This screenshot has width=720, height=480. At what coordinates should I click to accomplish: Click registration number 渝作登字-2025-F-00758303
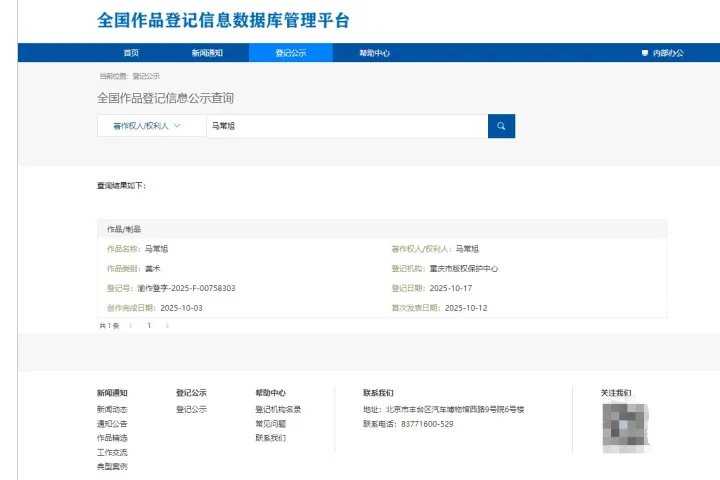point(186,288)
